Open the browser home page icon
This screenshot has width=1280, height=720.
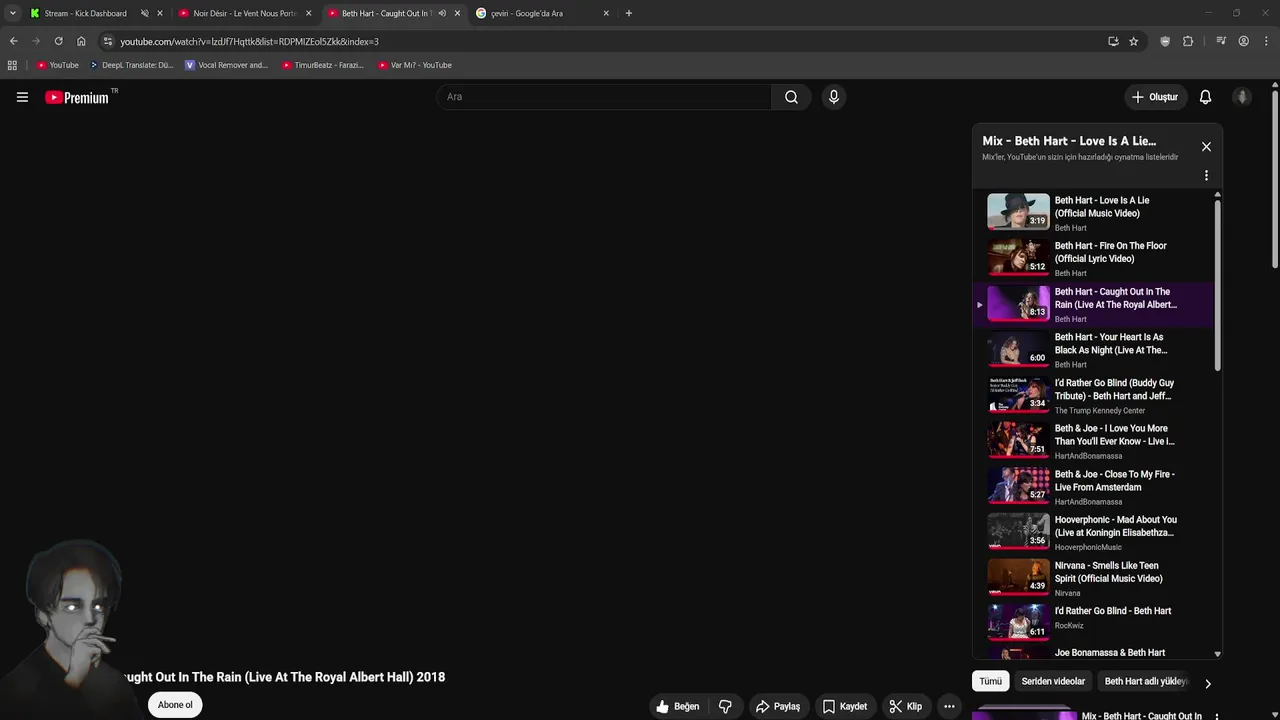(81, 41)
